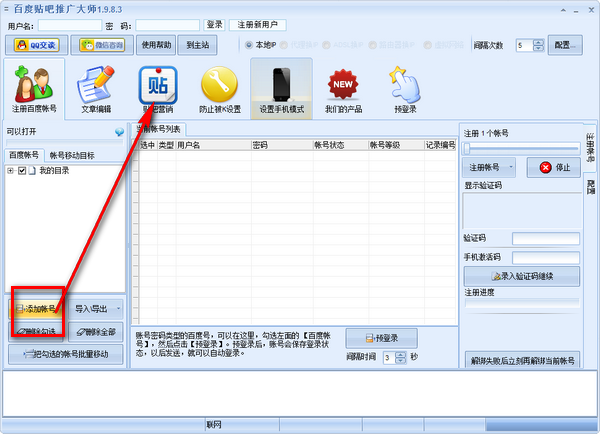The image size is (600, 434).
Task: Click the 添加帐号 button
Action: coord(37,309)
